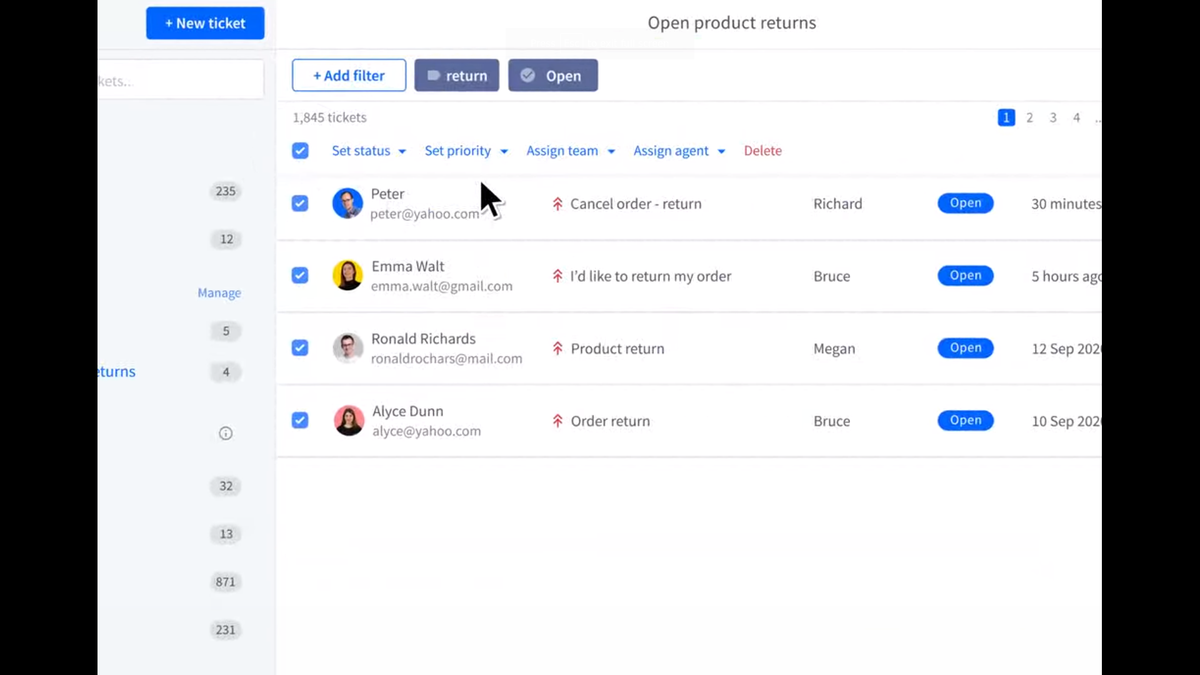Click the checkmark icon on the Open filter chip
1200x675 pixels.
[528, 74]
